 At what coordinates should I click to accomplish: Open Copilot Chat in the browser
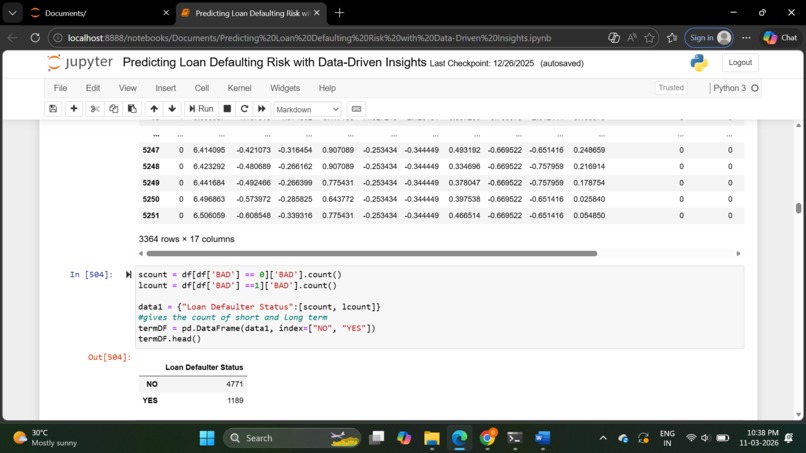[x=780, y=38]
